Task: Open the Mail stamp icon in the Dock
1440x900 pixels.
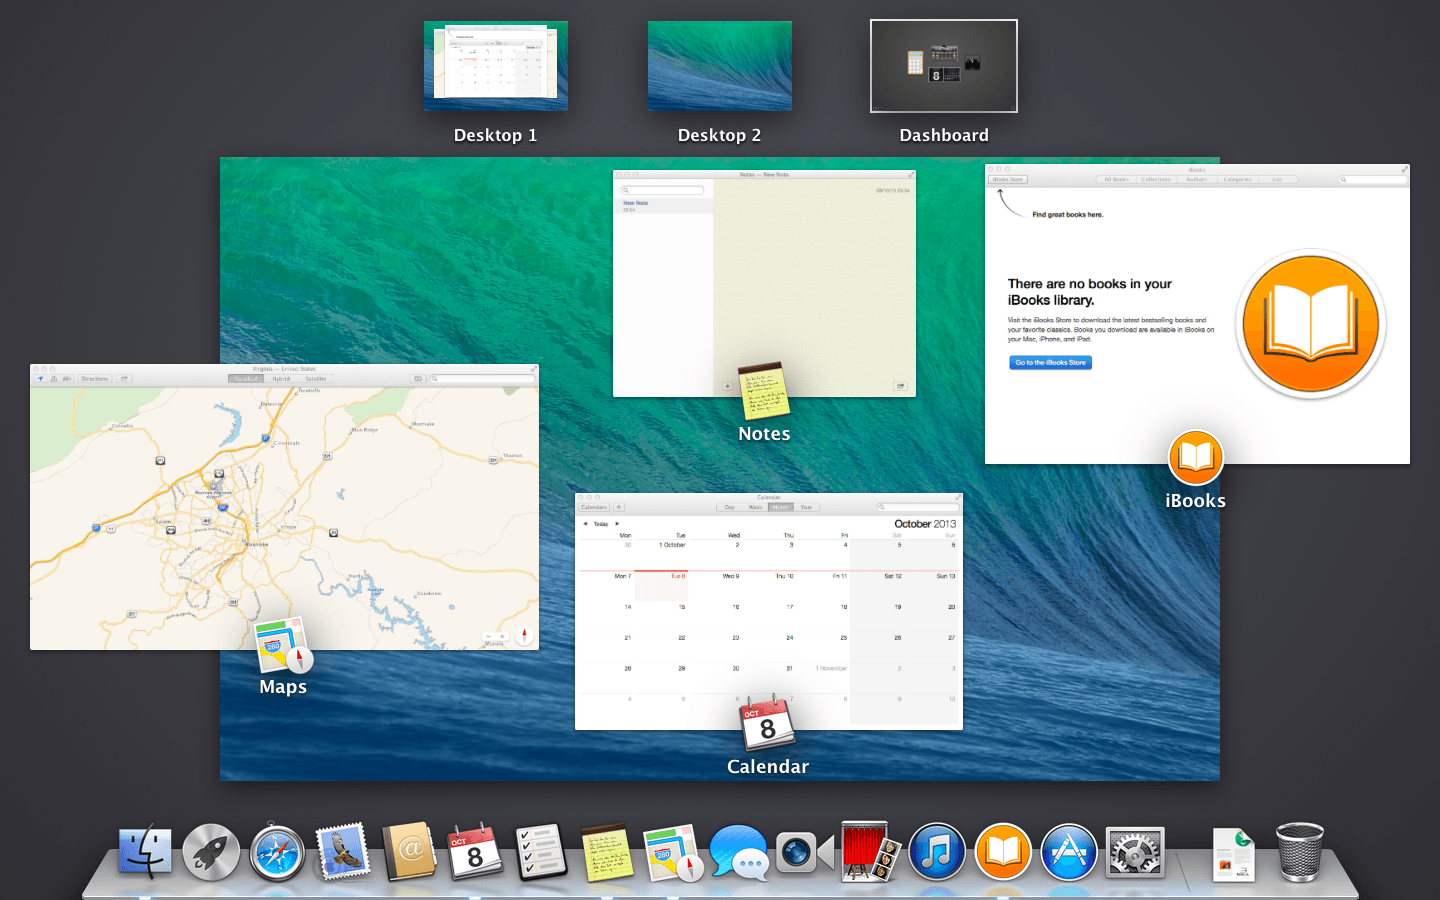Action: (x=343, y=853)
